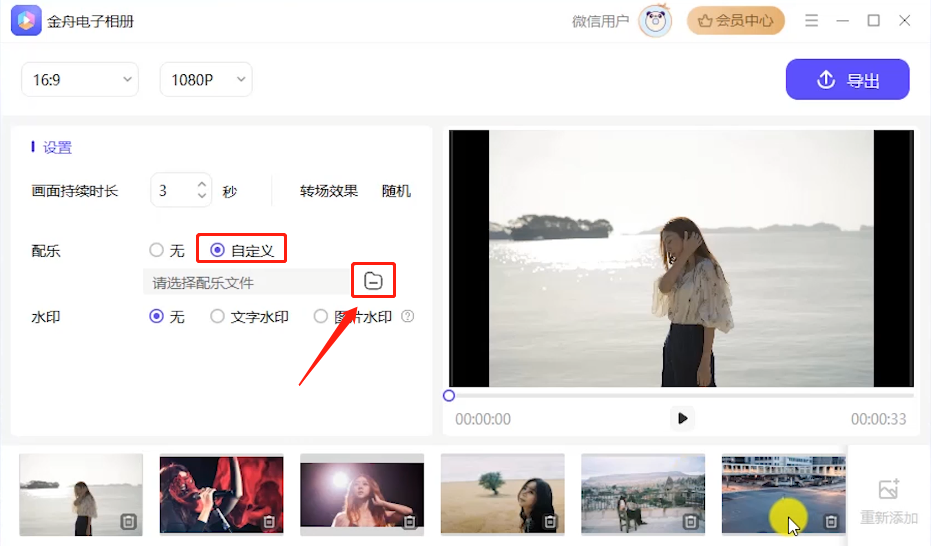Click the help icon beside 图片水印
931x546 pixels.
tap(407, 316)
